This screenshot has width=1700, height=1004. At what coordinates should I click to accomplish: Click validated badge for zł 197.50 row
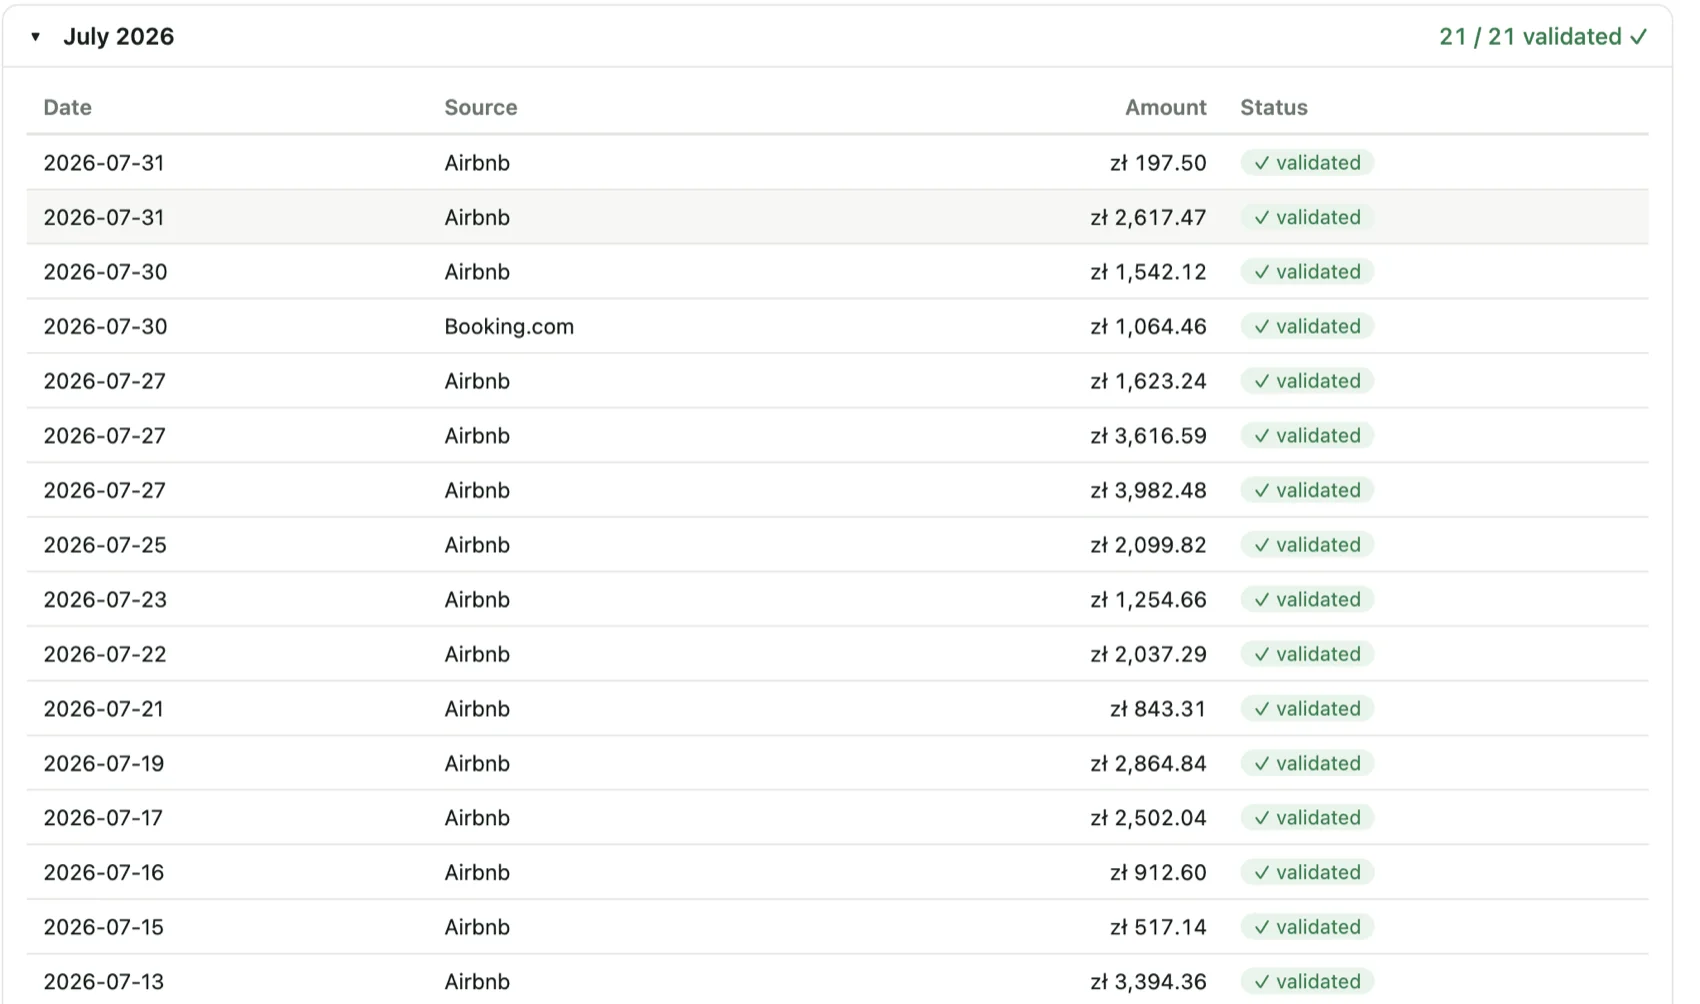point(1307,163)
